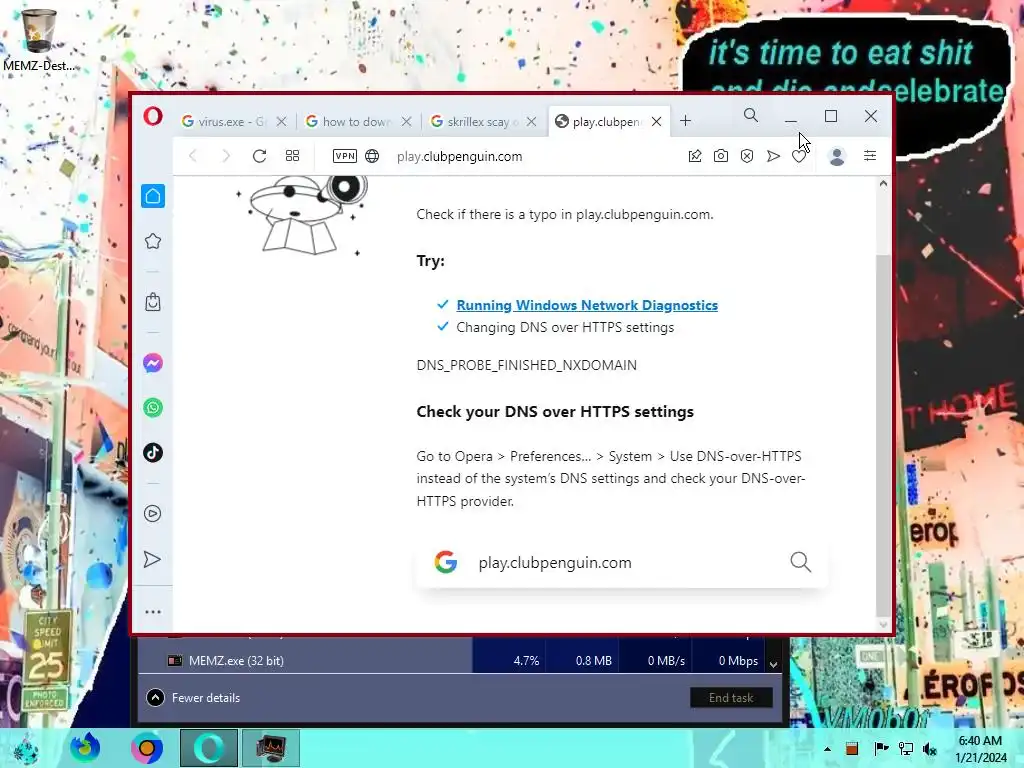
Task: Switch to Opera on the taskbar
Action: point(209,748)
